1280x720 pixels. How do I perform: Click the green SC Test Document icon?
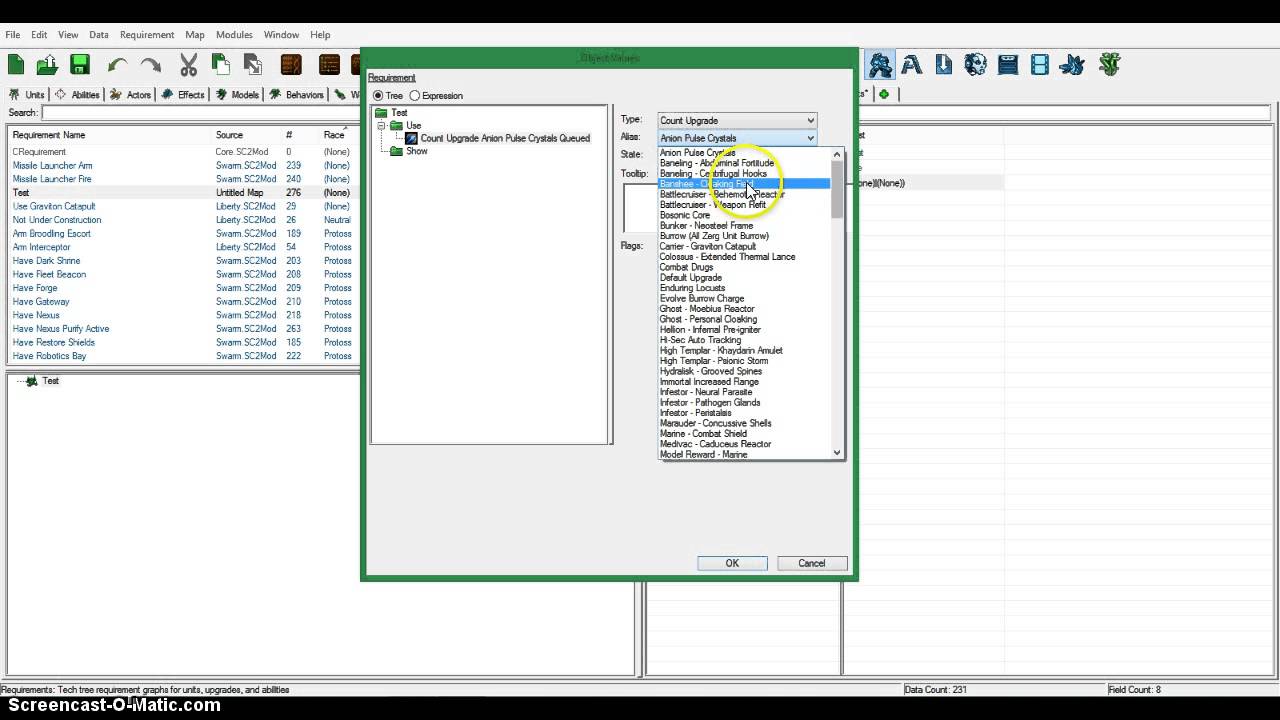pos(1109,65)
